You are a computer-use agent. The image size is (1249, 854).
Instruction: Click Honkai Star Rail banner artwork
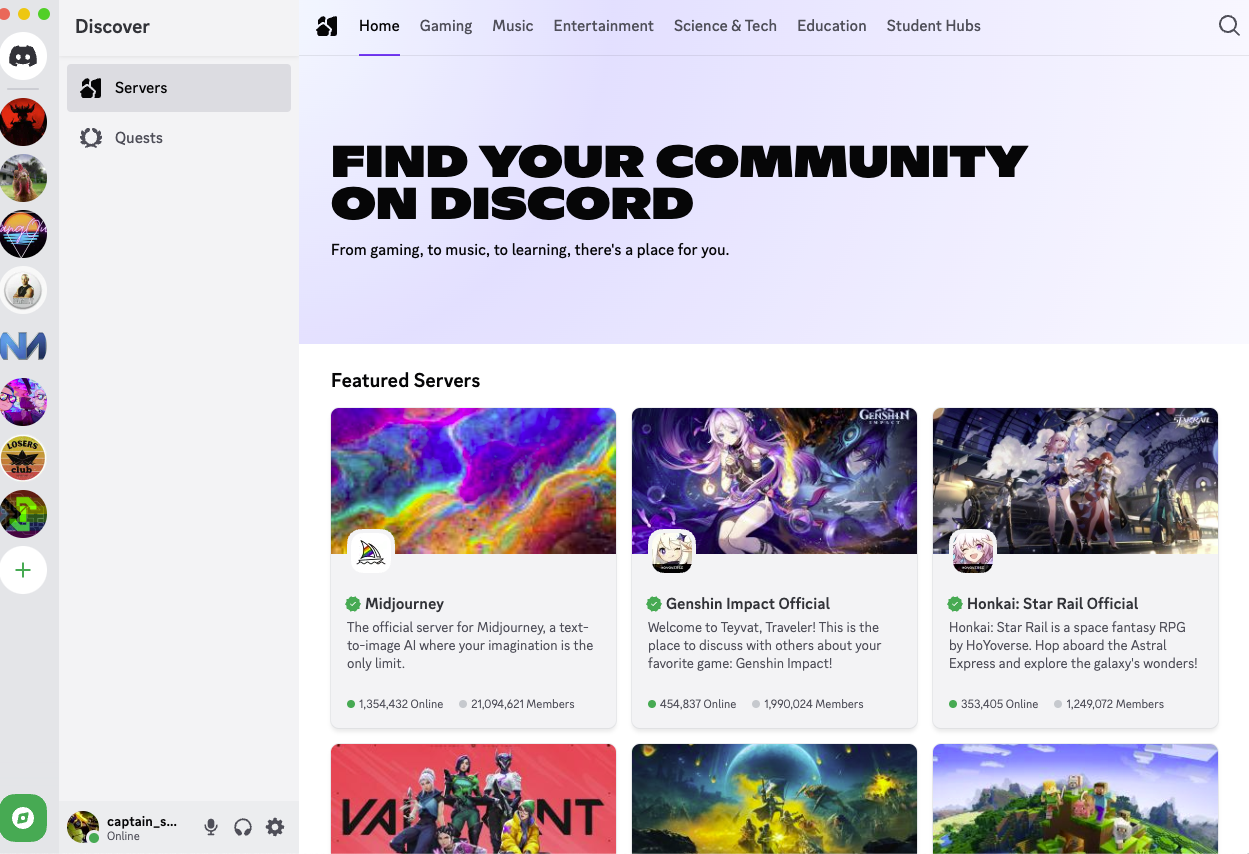pos(1076,481)
